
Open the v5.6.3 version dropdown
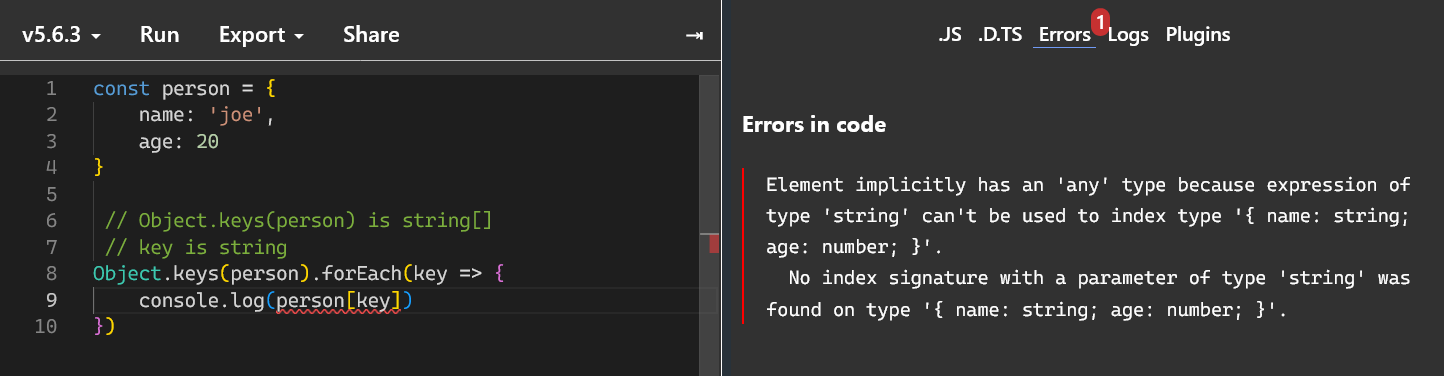point(61,35)
